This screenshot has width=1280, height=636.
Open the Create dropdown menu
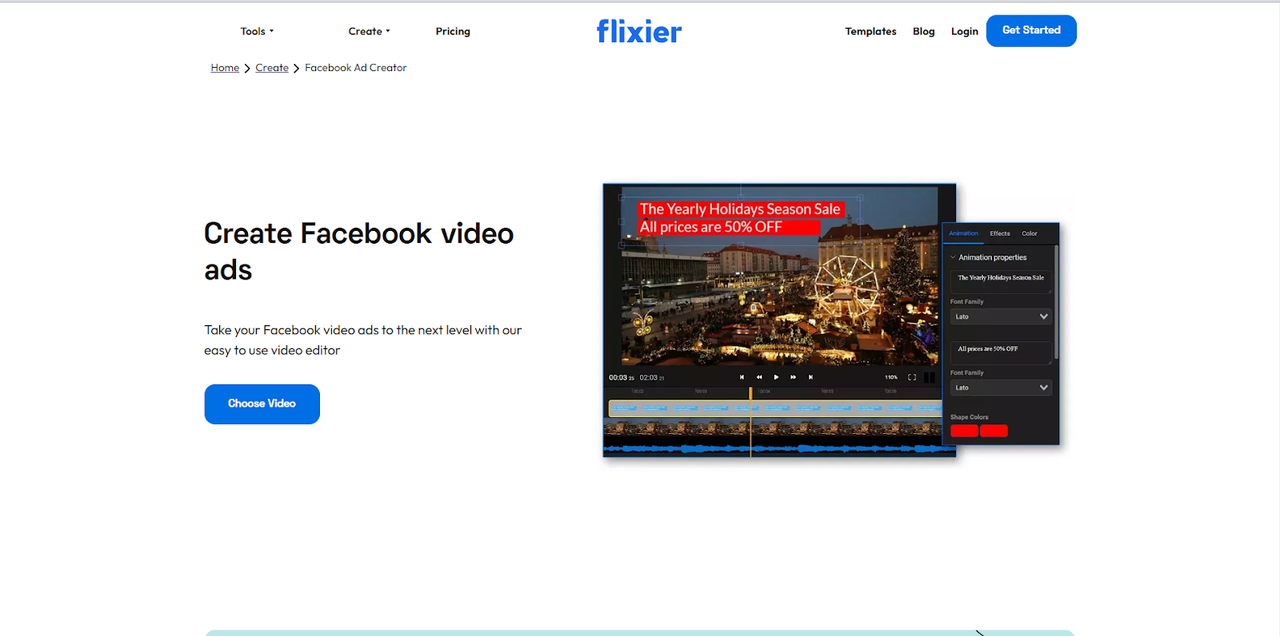[x=369, y=31]
